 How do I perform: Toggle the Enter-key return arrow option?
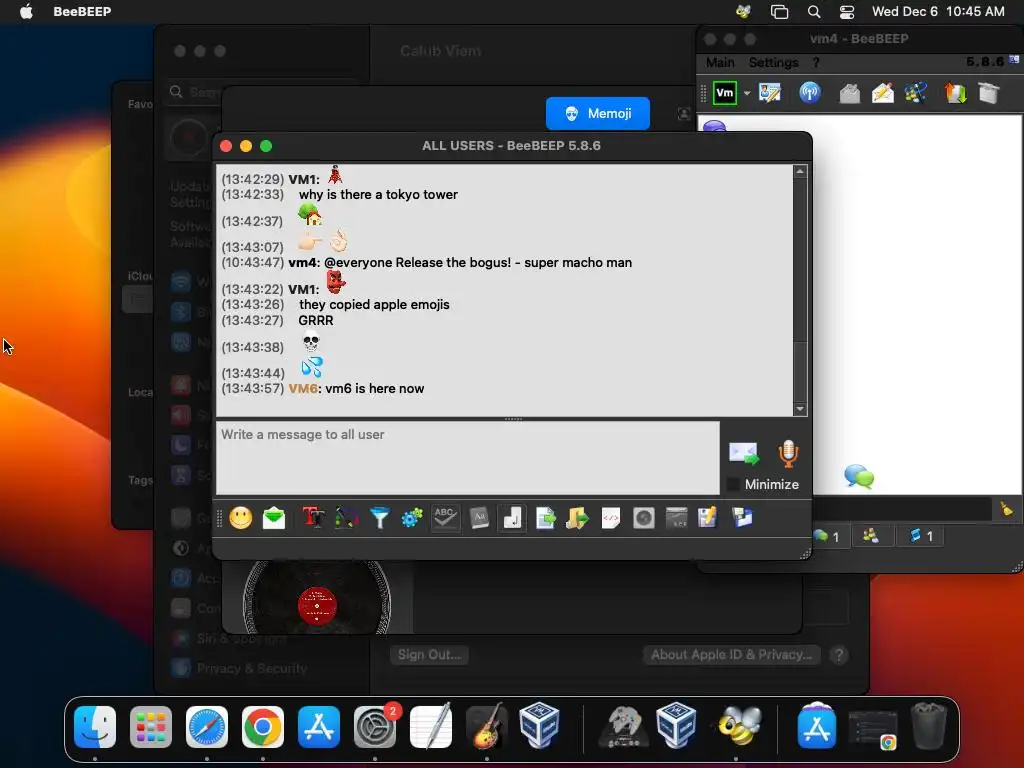512,519
